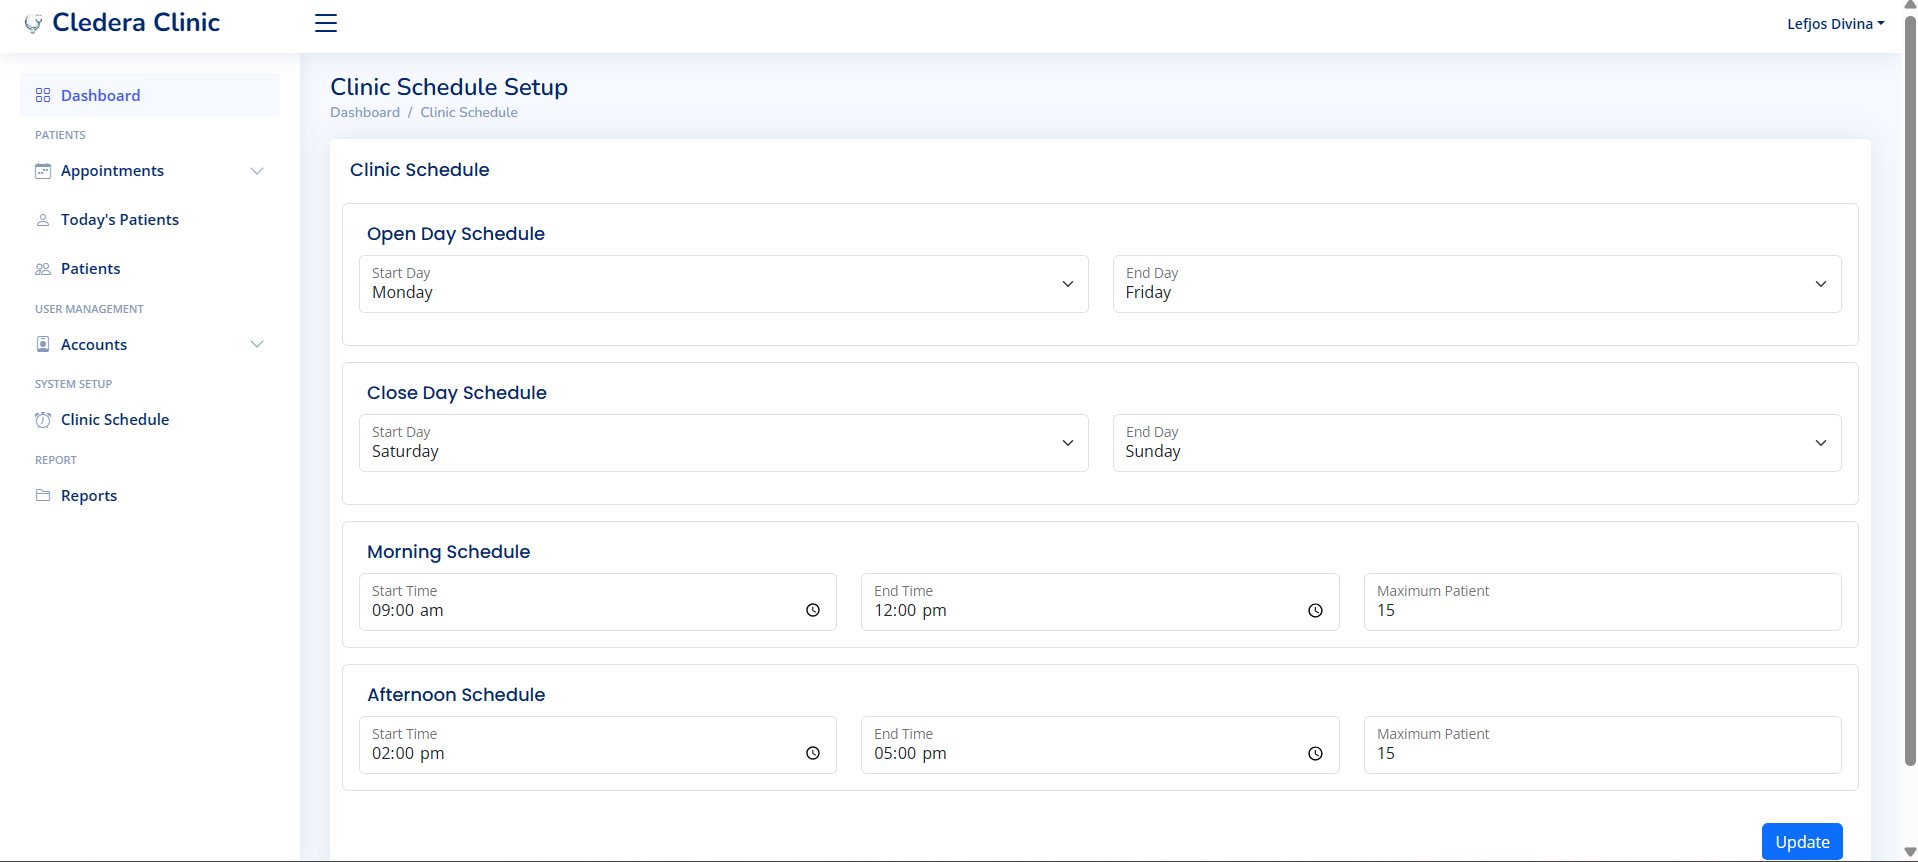The width and height of the screenshot is (1918, 862).
Task: Go to Today's Patients in sidebar
Action: [x=119, y=220]
